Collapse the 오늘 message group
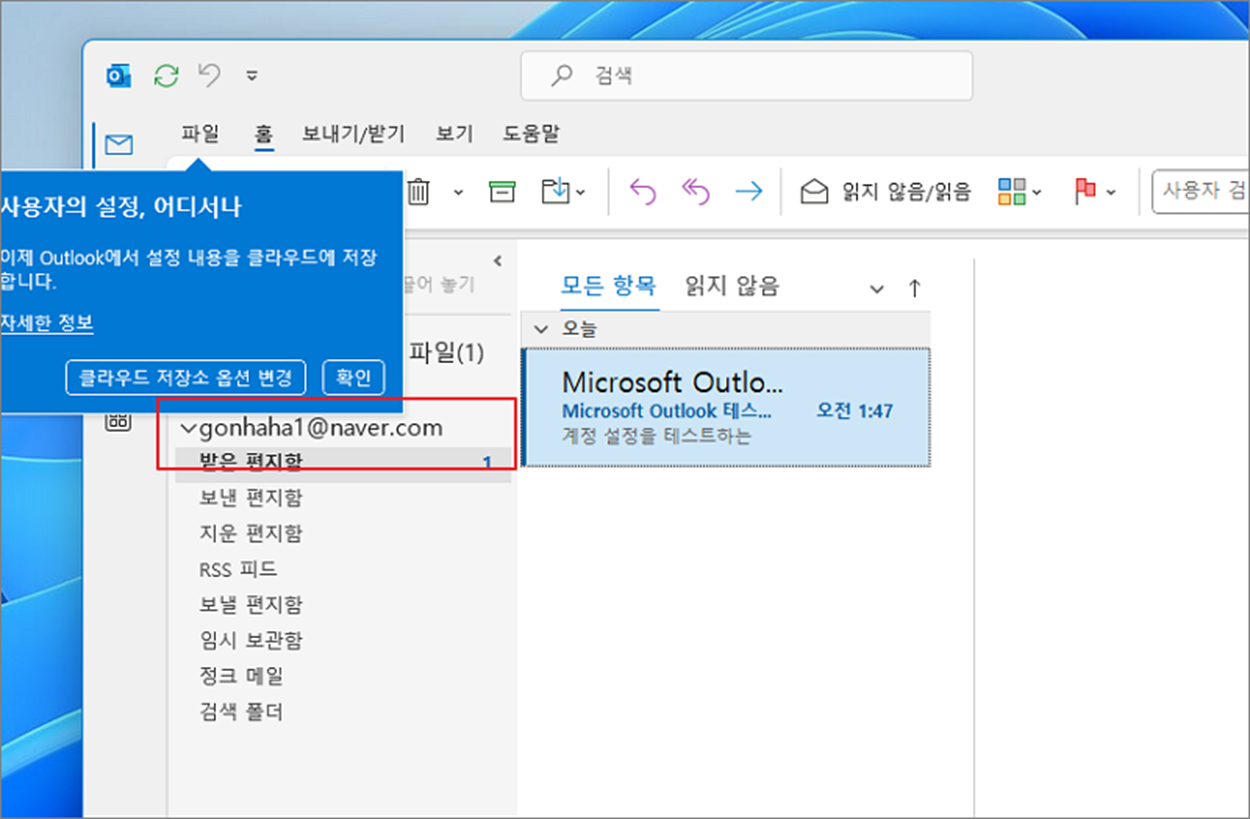Image resolution: width=1250 pixels, height=819 pixels. coord(542,328)
